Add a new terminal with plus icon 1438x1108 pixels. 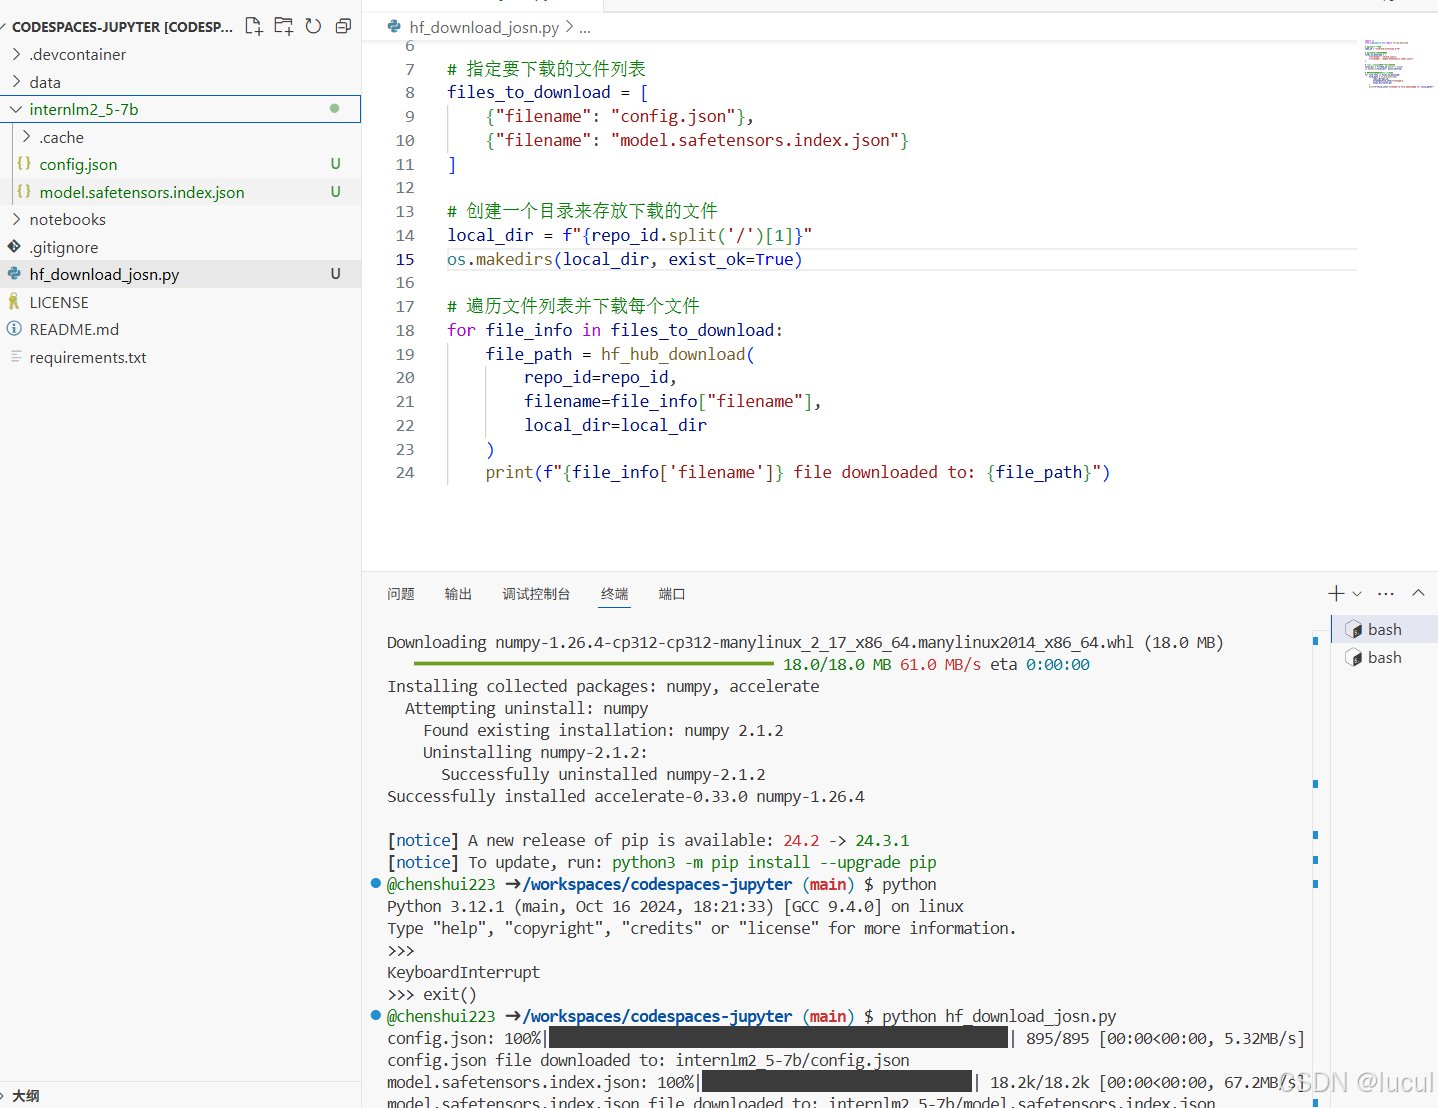coord(1336,593)
